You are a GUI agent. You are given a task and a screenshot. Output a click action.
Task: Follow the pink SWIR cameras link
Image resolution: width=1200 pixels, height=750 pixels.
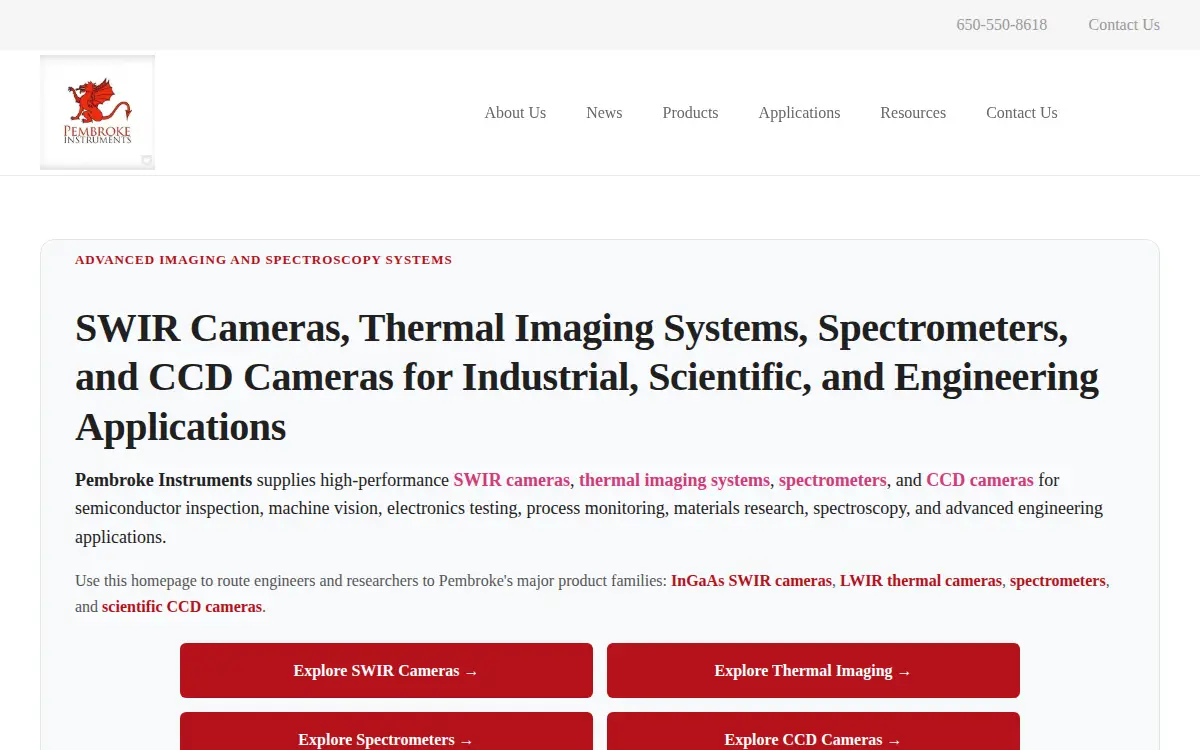click(512, 480)
